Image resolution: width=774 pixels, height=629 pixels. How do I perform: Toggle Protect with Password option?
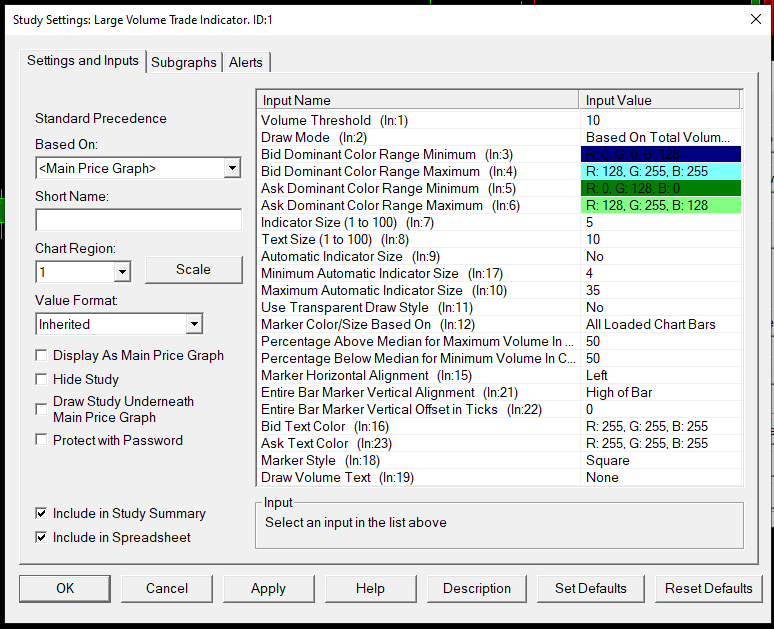(41, 440)
